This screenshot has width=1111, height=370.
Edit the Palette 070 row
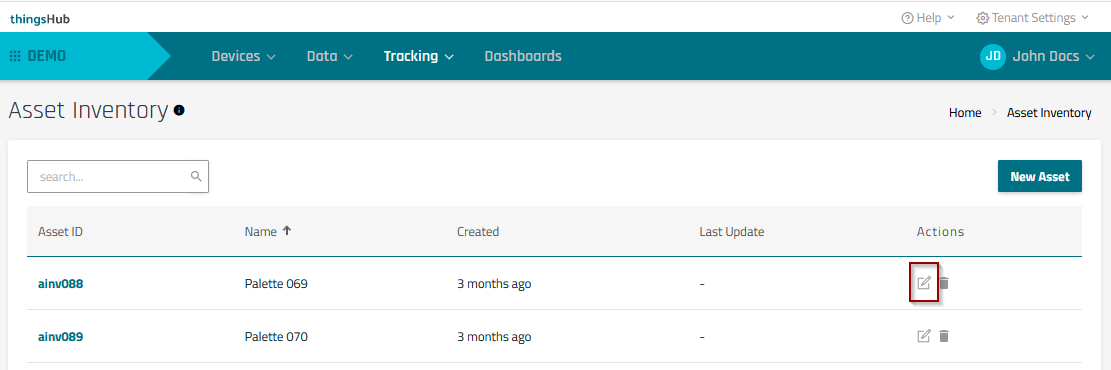[x=923, y=336]
